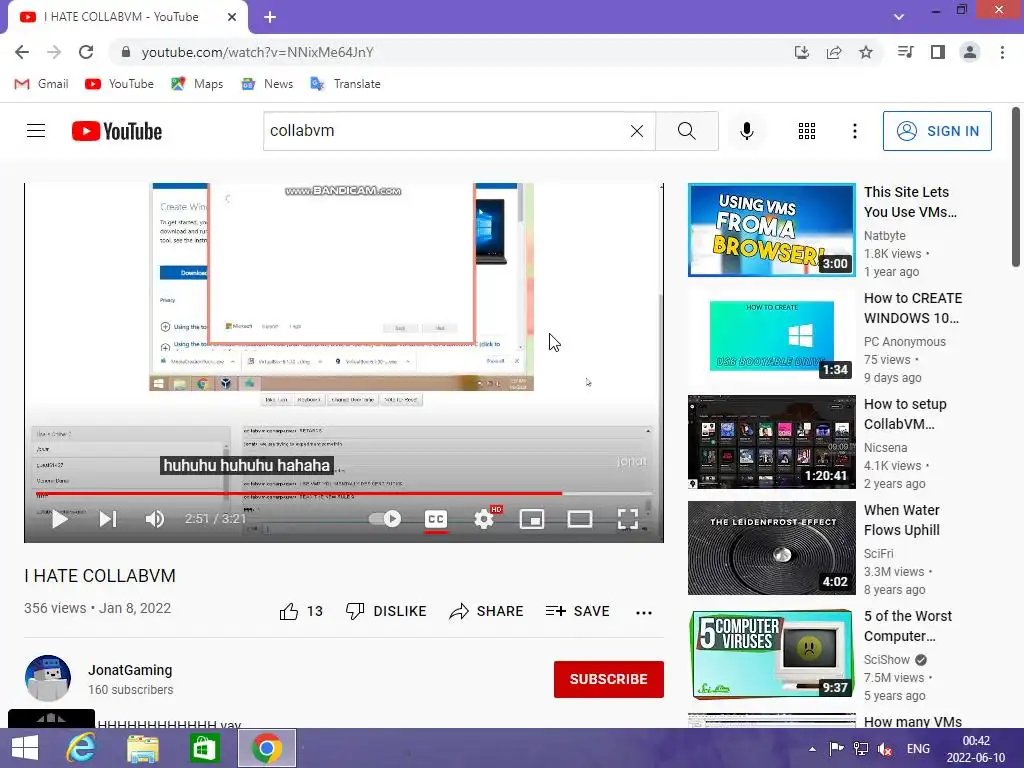Open the video settings gear
The width and height of the screenshot is (1024, 768).
485,519
